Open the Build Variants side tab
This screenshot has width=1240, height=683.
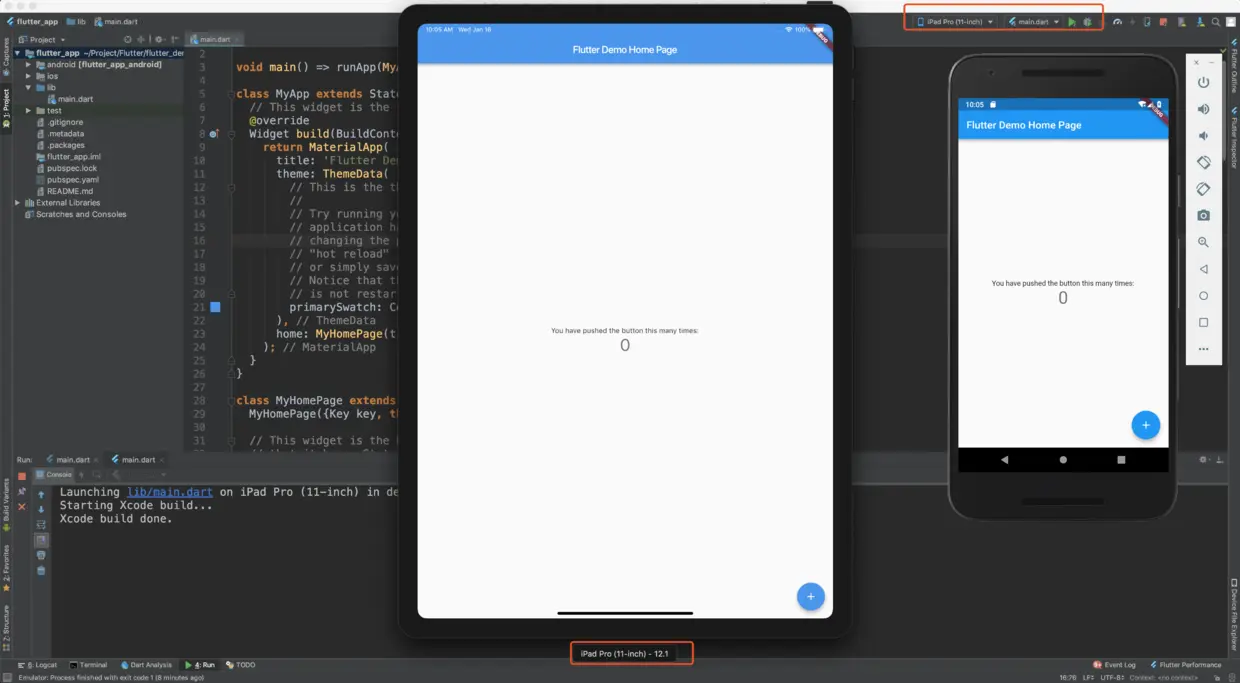[6, 504]
